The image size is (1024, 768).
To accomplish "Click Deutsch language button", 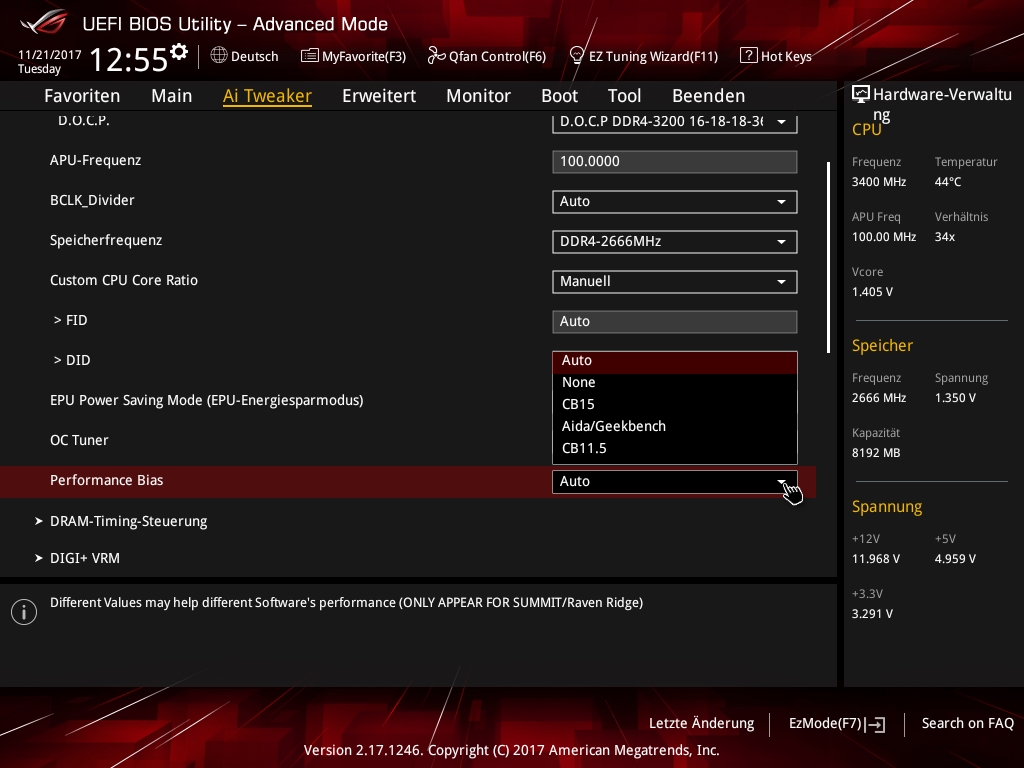I will (x=245, y=56).
